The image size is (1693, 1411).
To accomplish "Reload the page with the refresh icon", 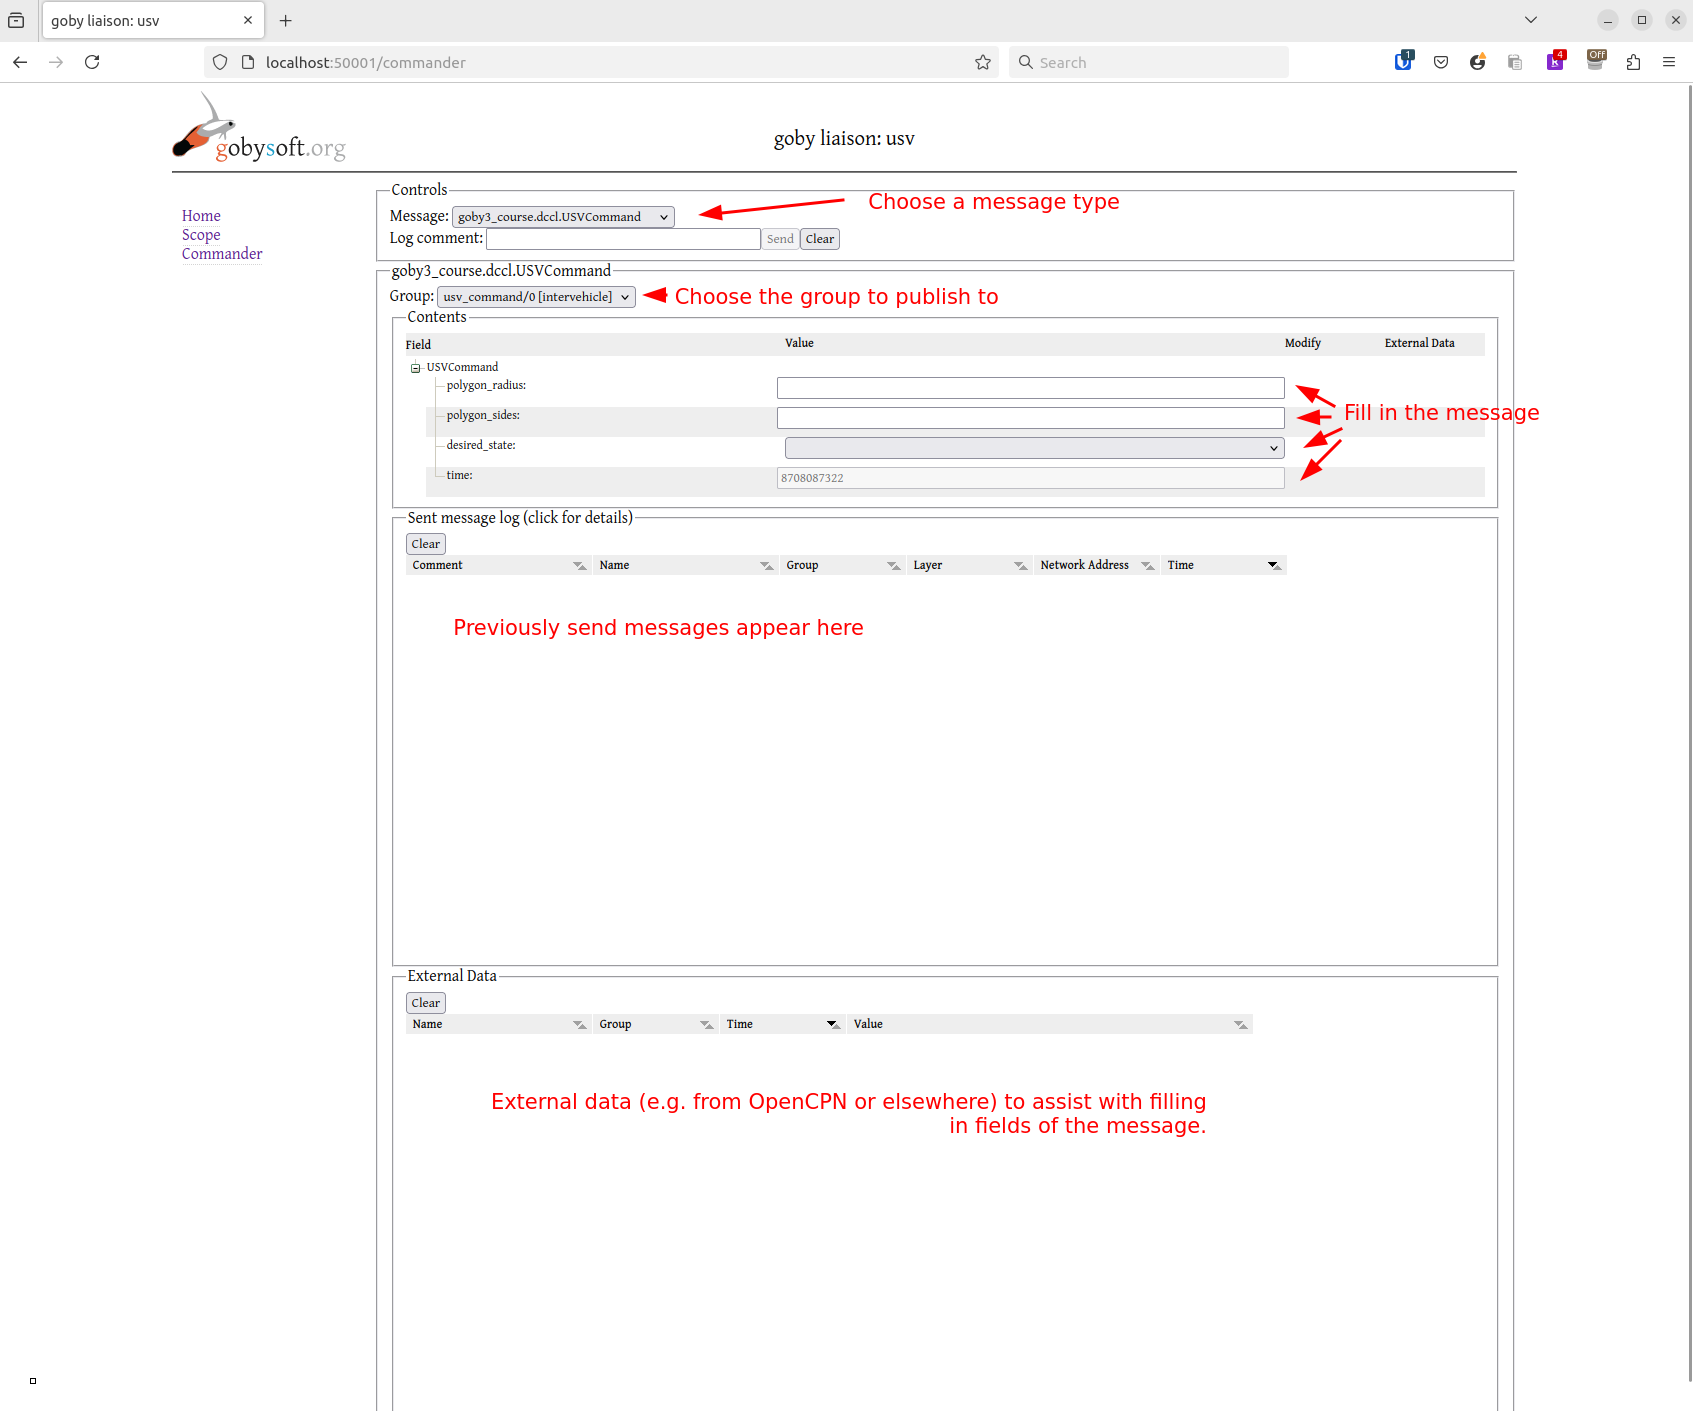I will coord(92,62).
